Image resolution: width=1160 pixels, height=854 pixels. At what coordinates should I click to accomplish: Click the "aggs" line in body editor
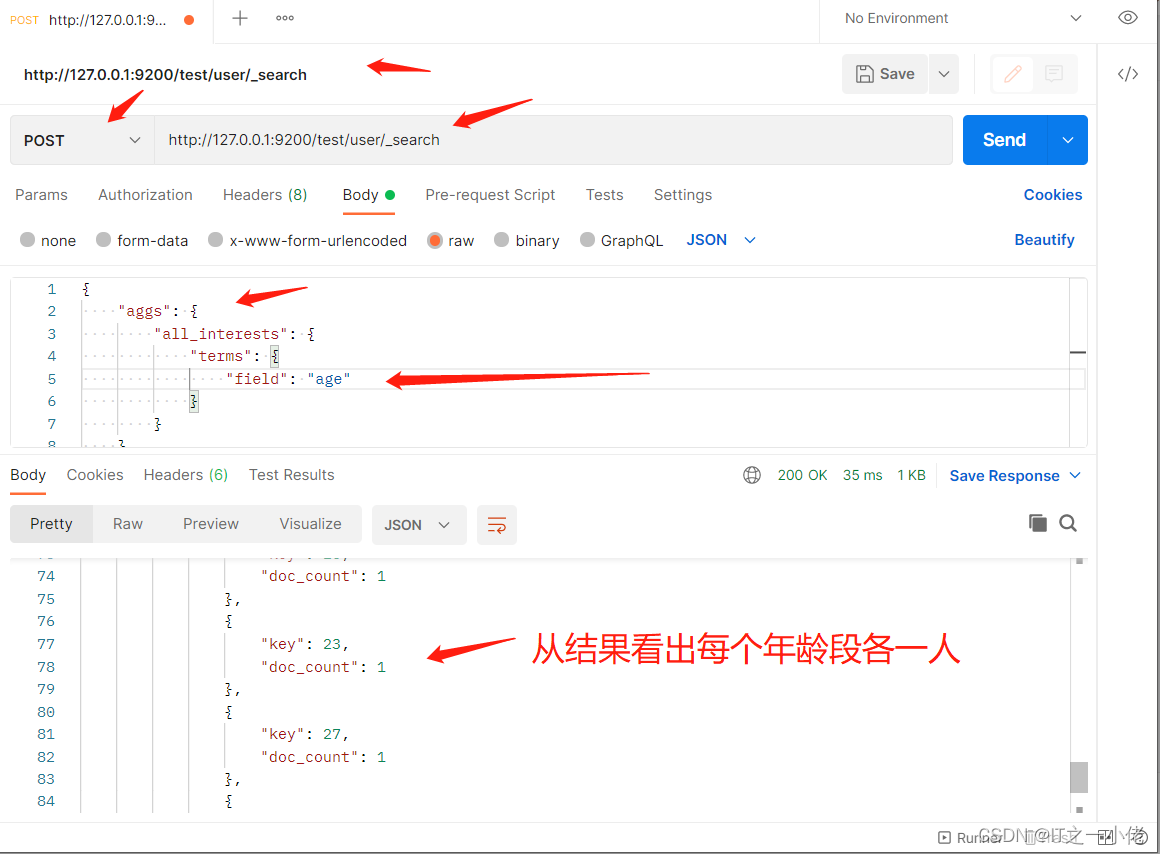click(158, 312)
